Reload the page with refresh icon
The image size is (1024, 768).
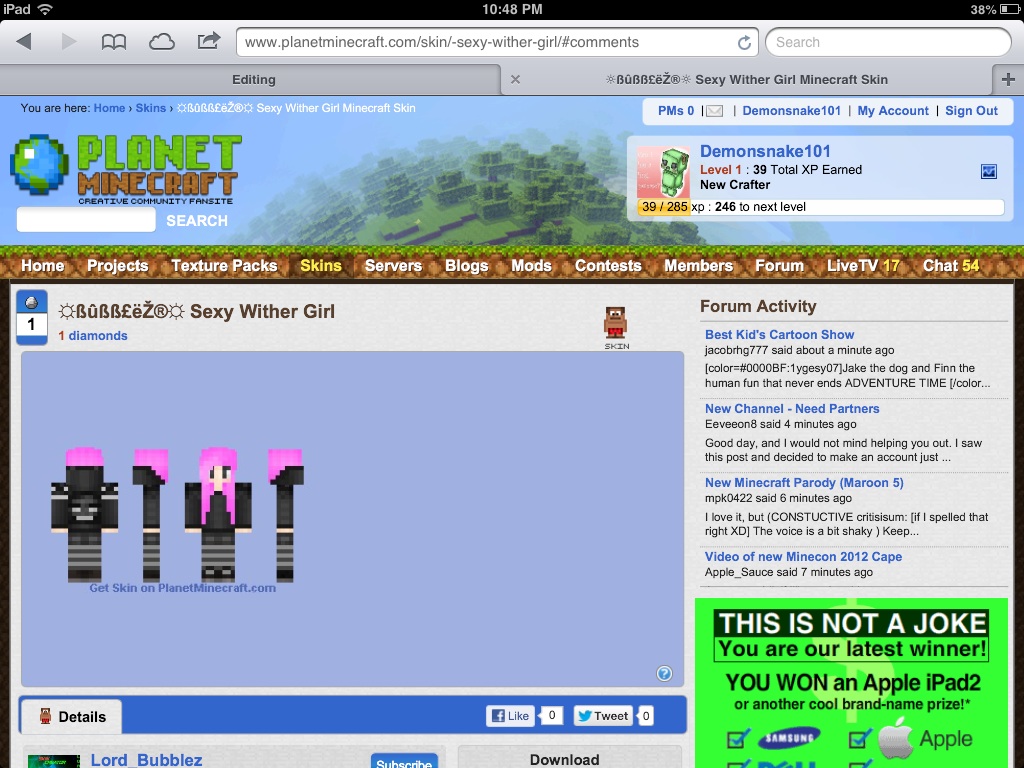[744, 42]
